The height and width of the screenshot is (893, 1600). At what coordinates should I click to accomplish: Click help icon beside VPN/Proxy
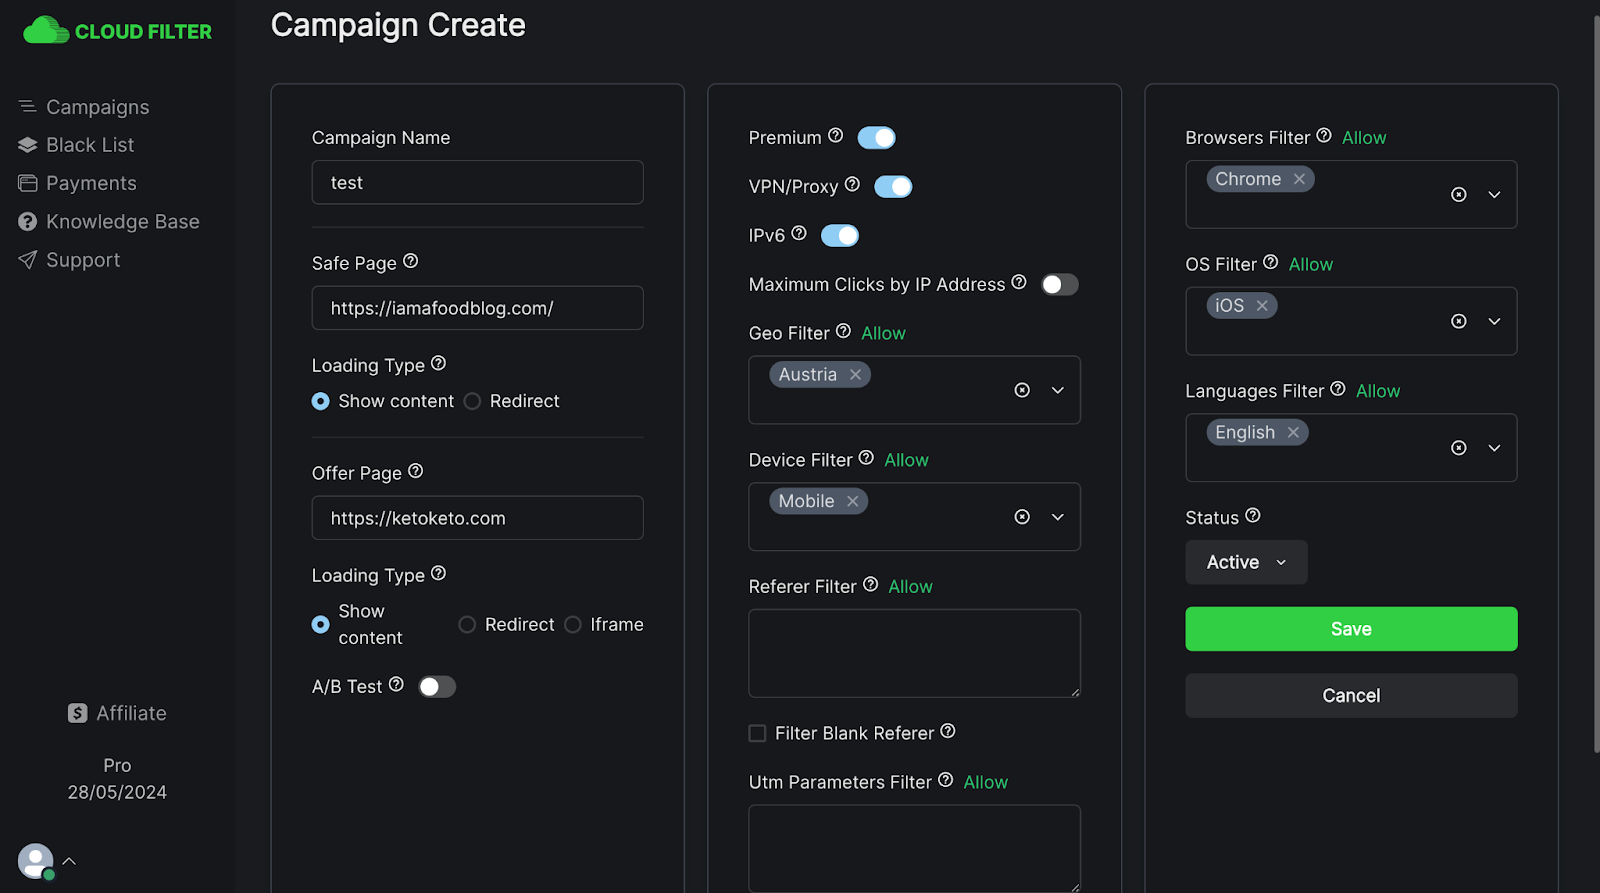tap(852, 184)
